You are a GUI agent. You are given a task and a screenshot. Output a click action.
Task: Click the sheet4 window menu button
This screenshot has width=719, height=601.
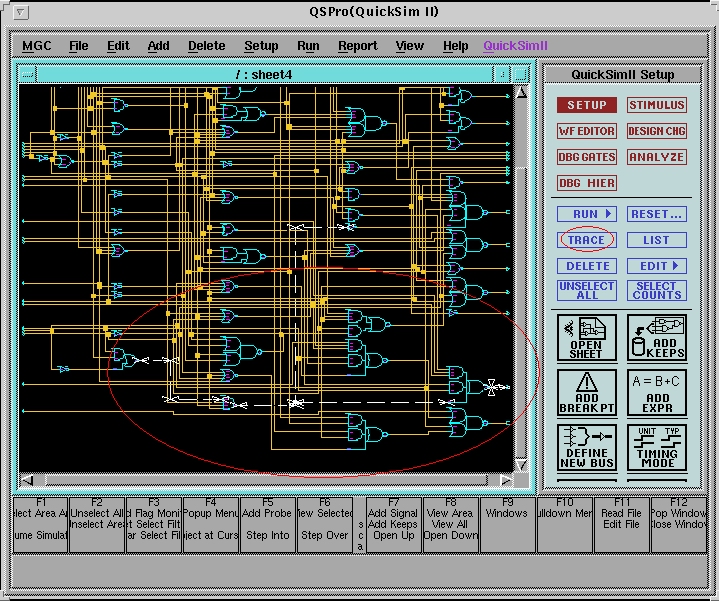coord(27,75)
